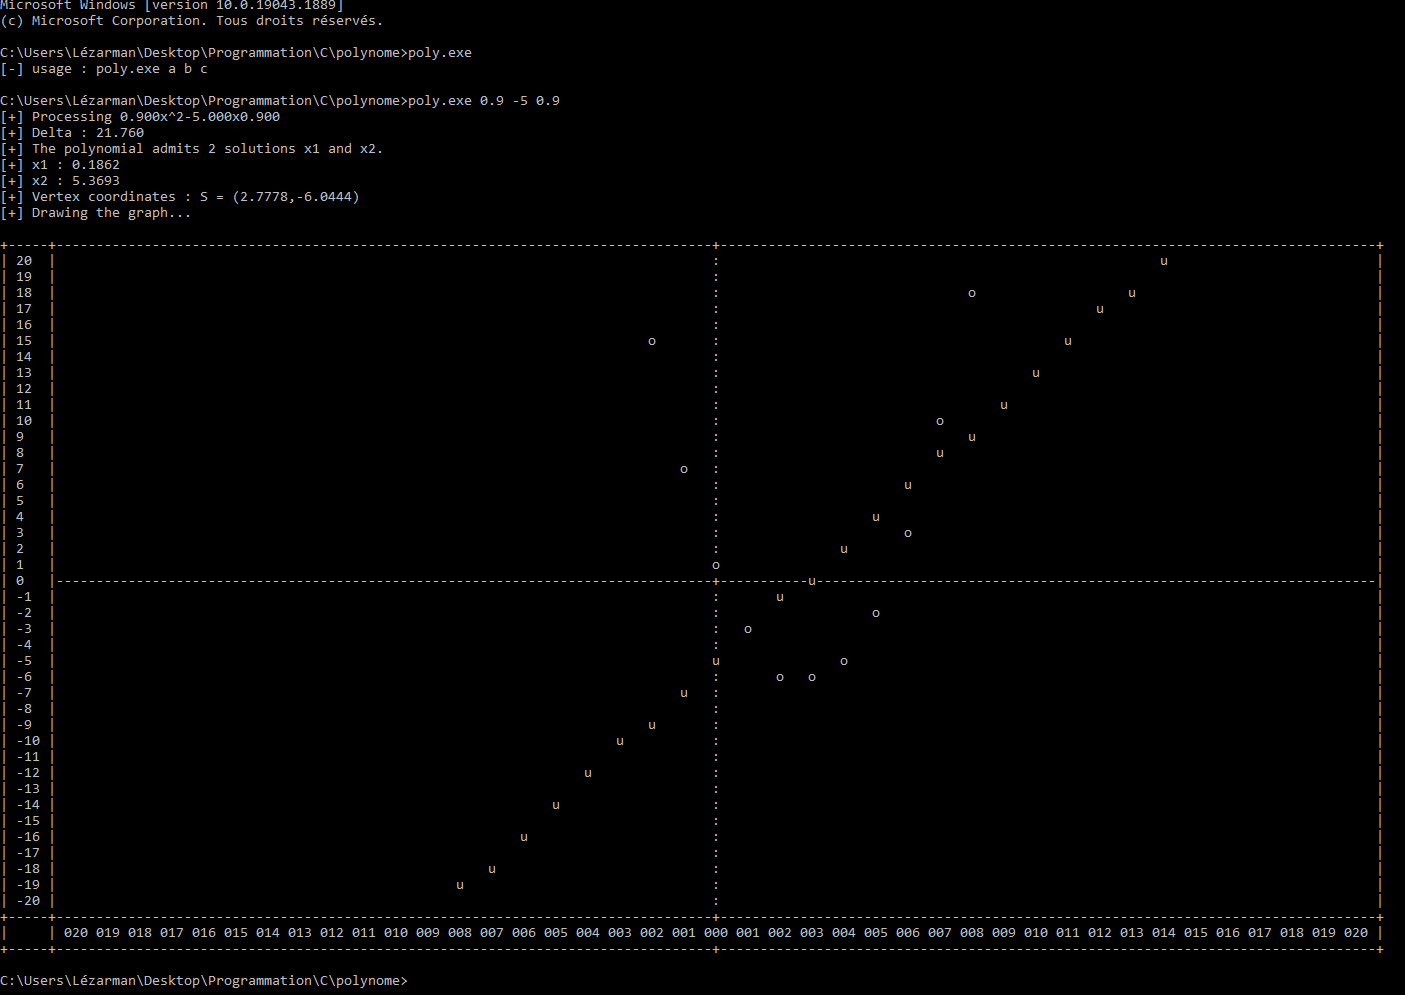Click the topmost 'u' point in row 20

(x=1164, y=262)
